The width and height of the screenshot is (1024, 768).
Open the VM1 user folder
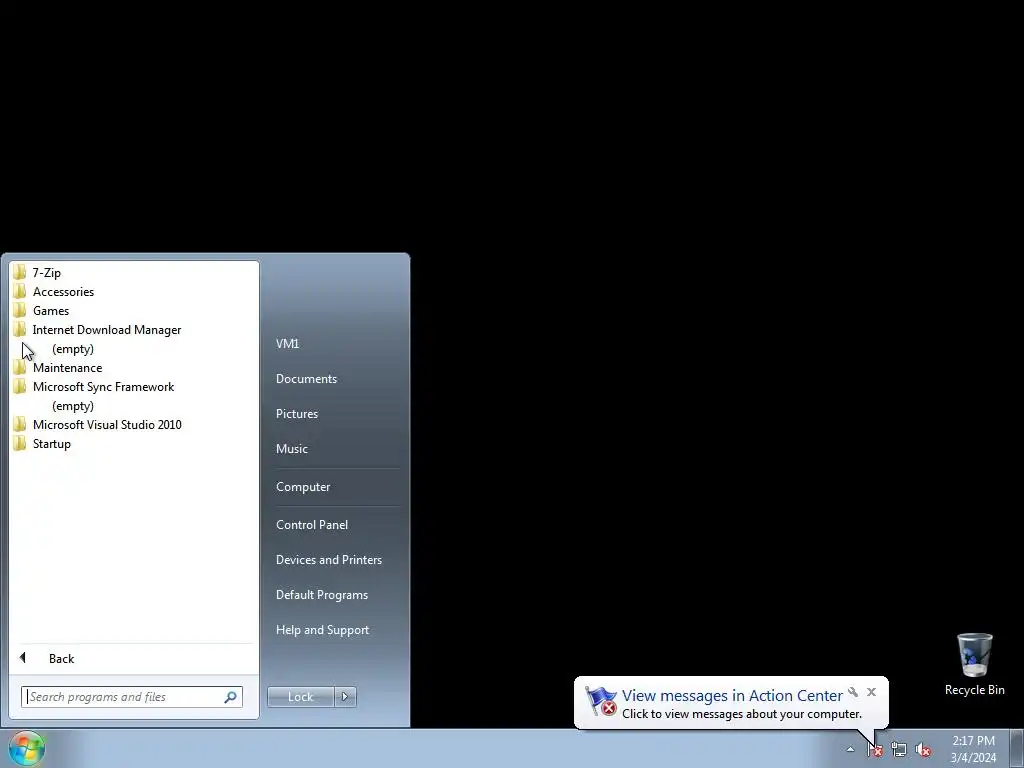287,344
